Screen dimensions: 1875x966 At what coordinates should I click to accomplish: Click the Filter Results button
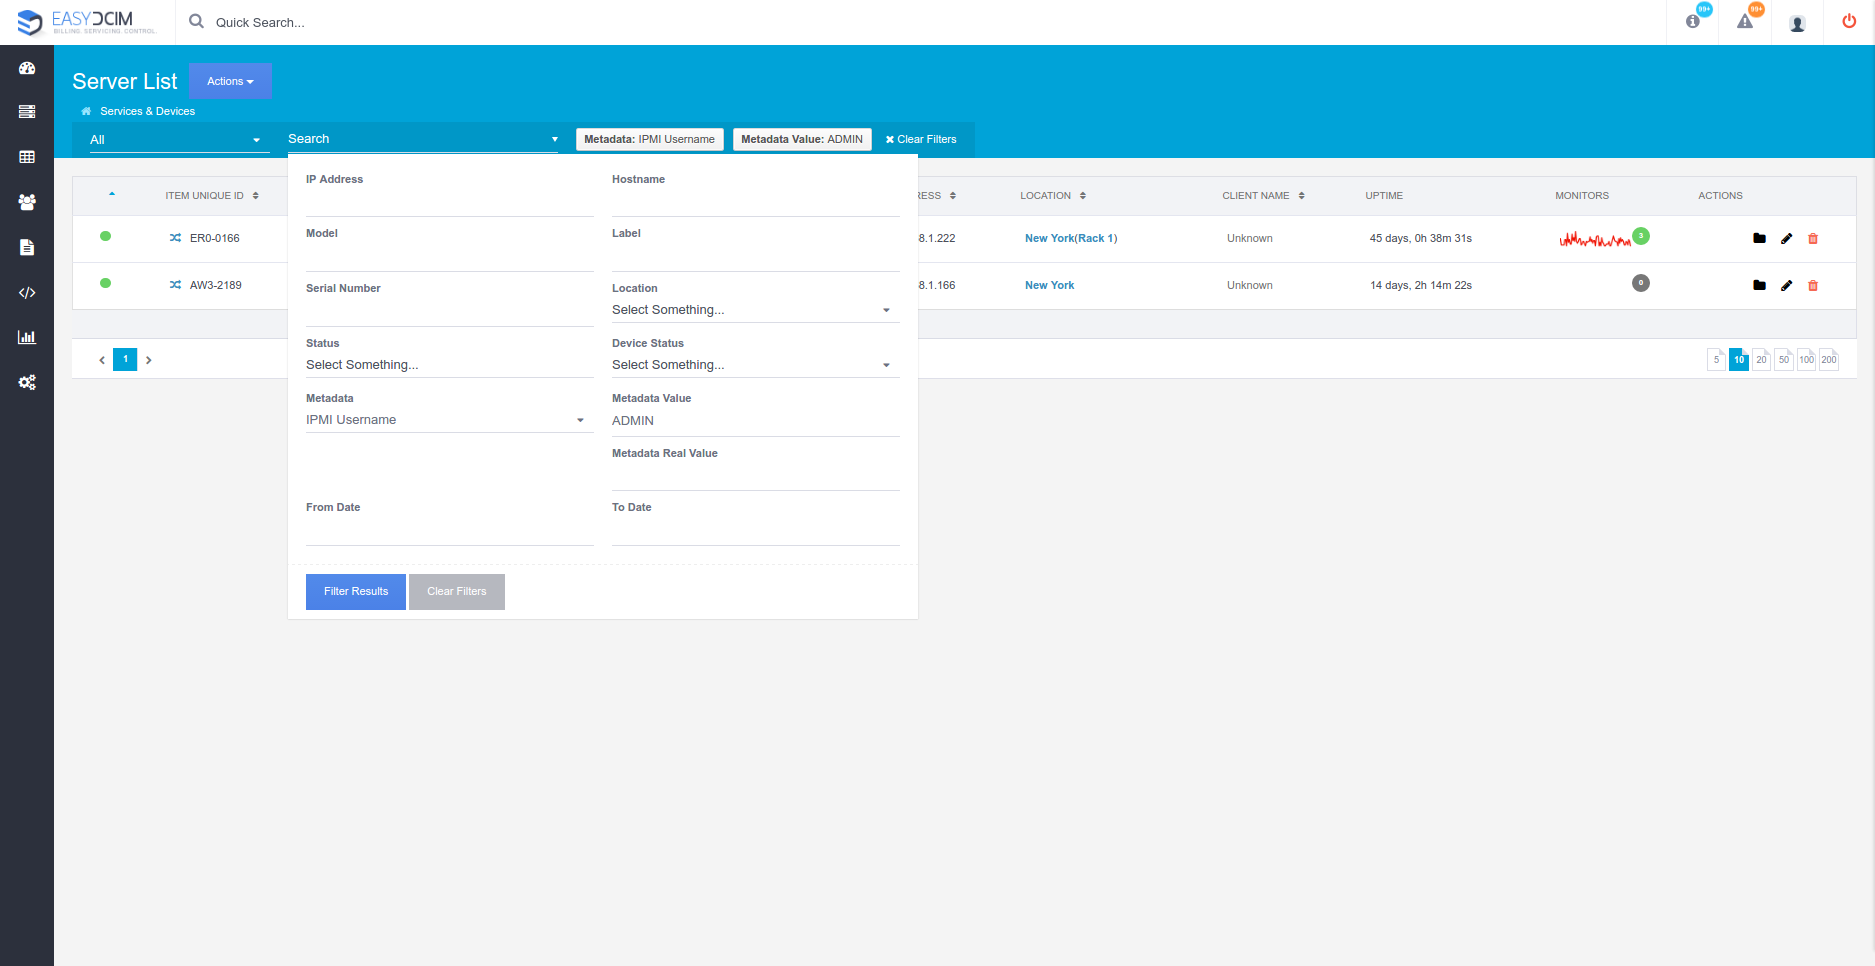point(355,592)
